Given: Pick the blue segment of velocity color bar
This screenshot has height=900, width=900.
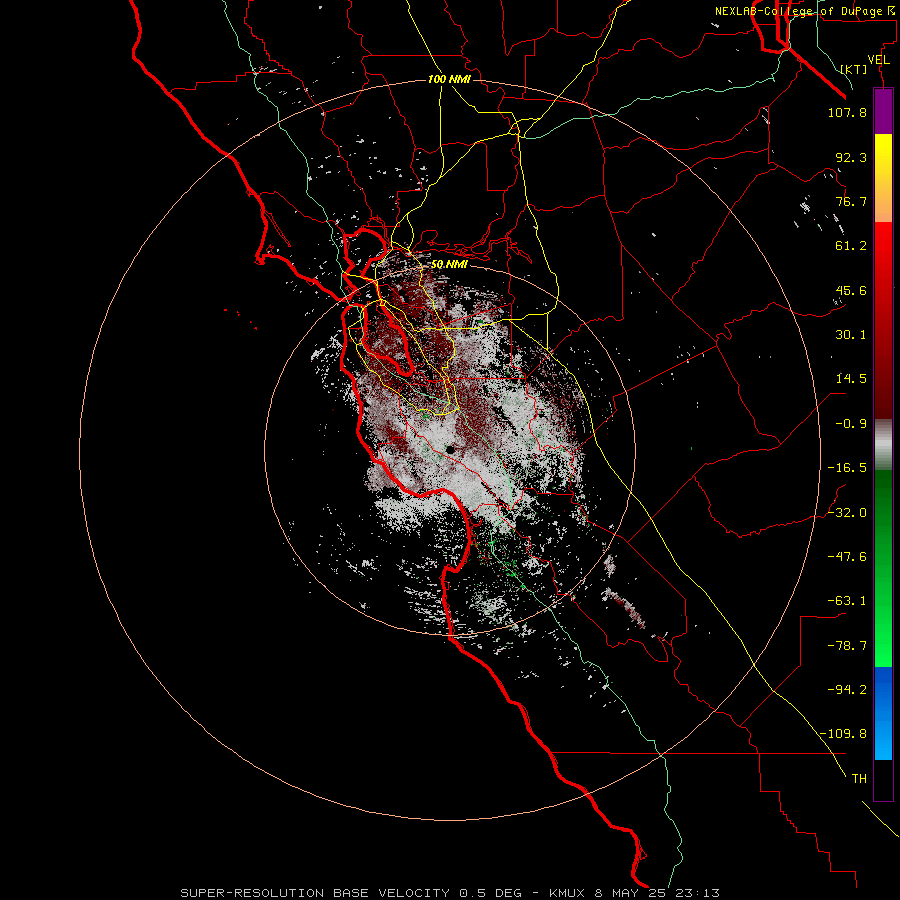Looking at the screenshot, I should click(x=883, y=713).
